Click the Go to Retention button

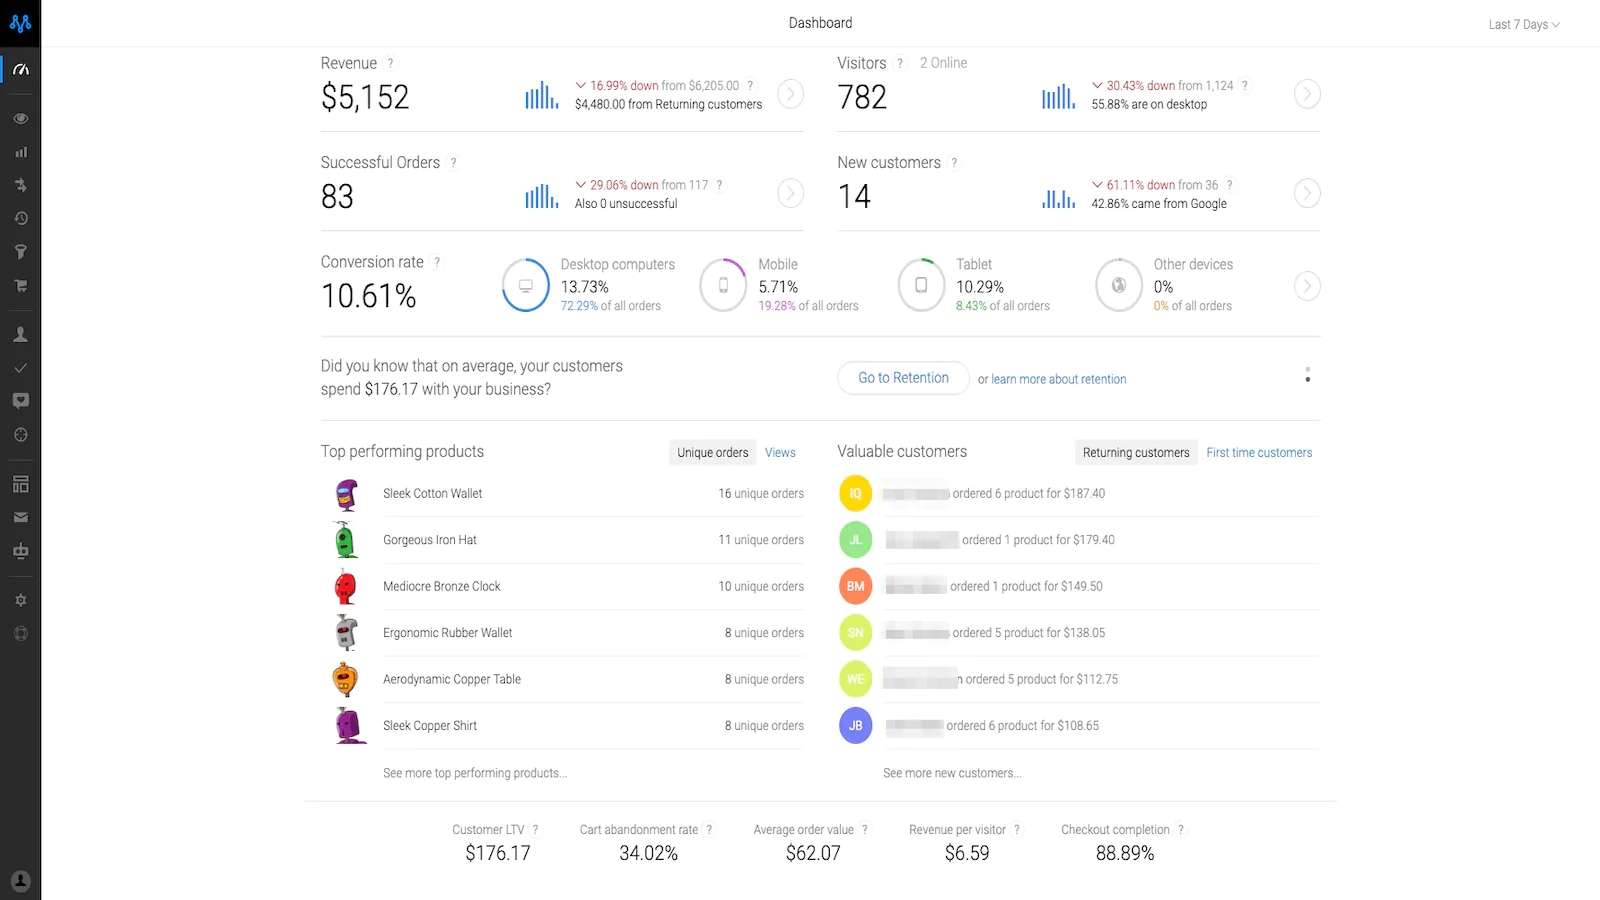coord(903,378)
